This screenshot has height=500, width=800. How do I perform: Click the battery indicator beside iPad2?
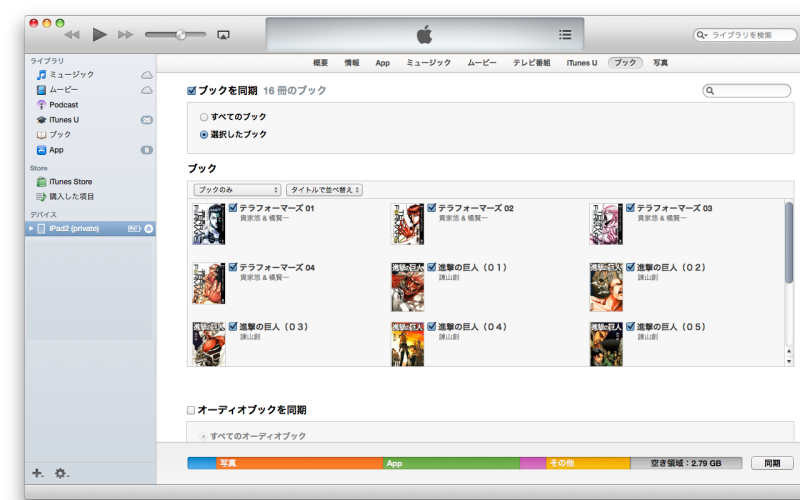pyautogui.click(x=134, y=229)
